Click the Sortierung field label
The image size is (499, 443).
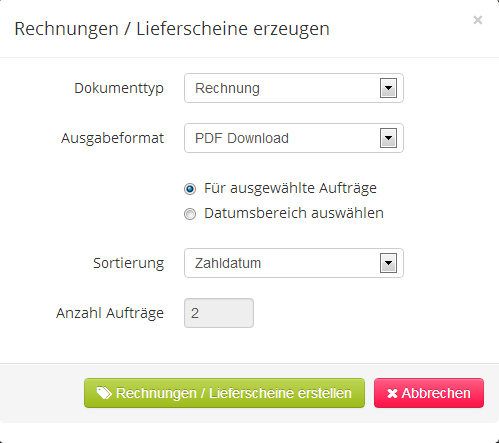point(128,263)
